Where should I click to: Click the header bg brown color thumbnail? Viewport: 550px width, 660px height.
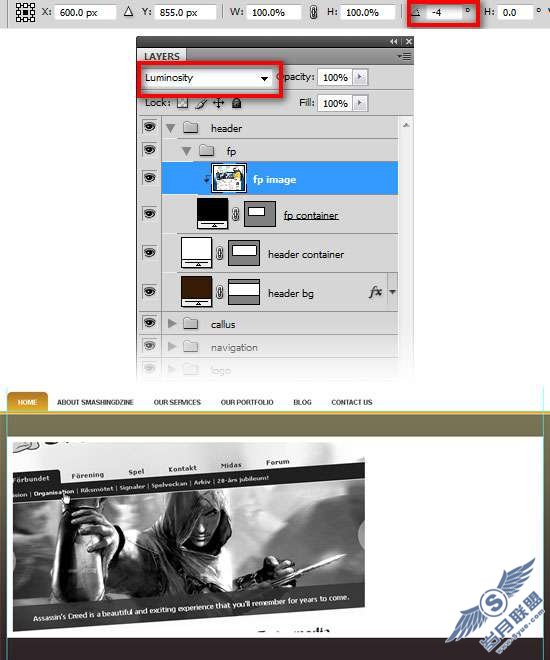[x=197, y=291]
